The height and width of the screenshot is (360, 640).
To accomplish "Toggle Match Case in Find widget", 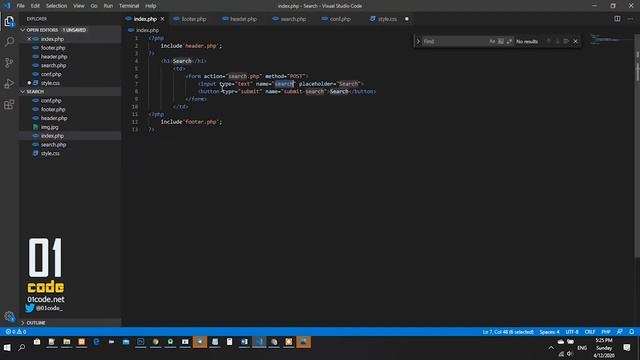I will pos(492,41).
